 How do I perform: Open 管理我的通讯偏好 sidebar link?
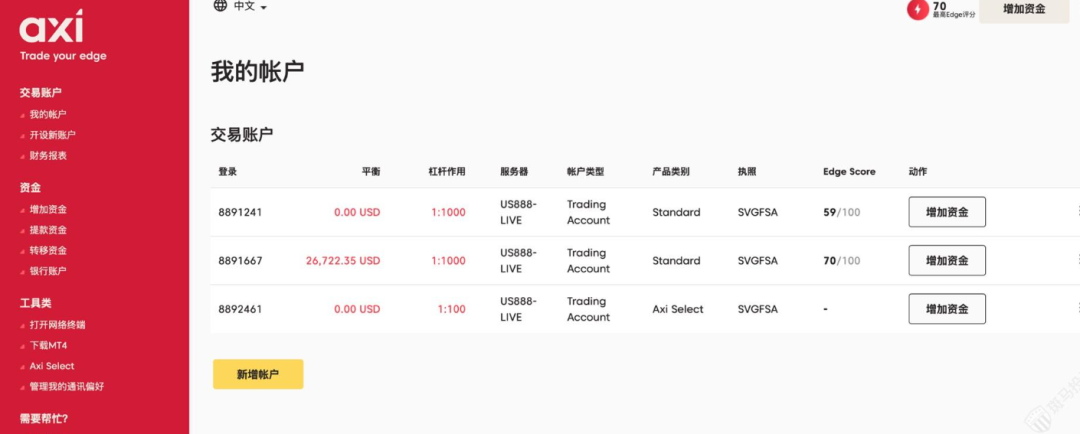pos(66,386)
